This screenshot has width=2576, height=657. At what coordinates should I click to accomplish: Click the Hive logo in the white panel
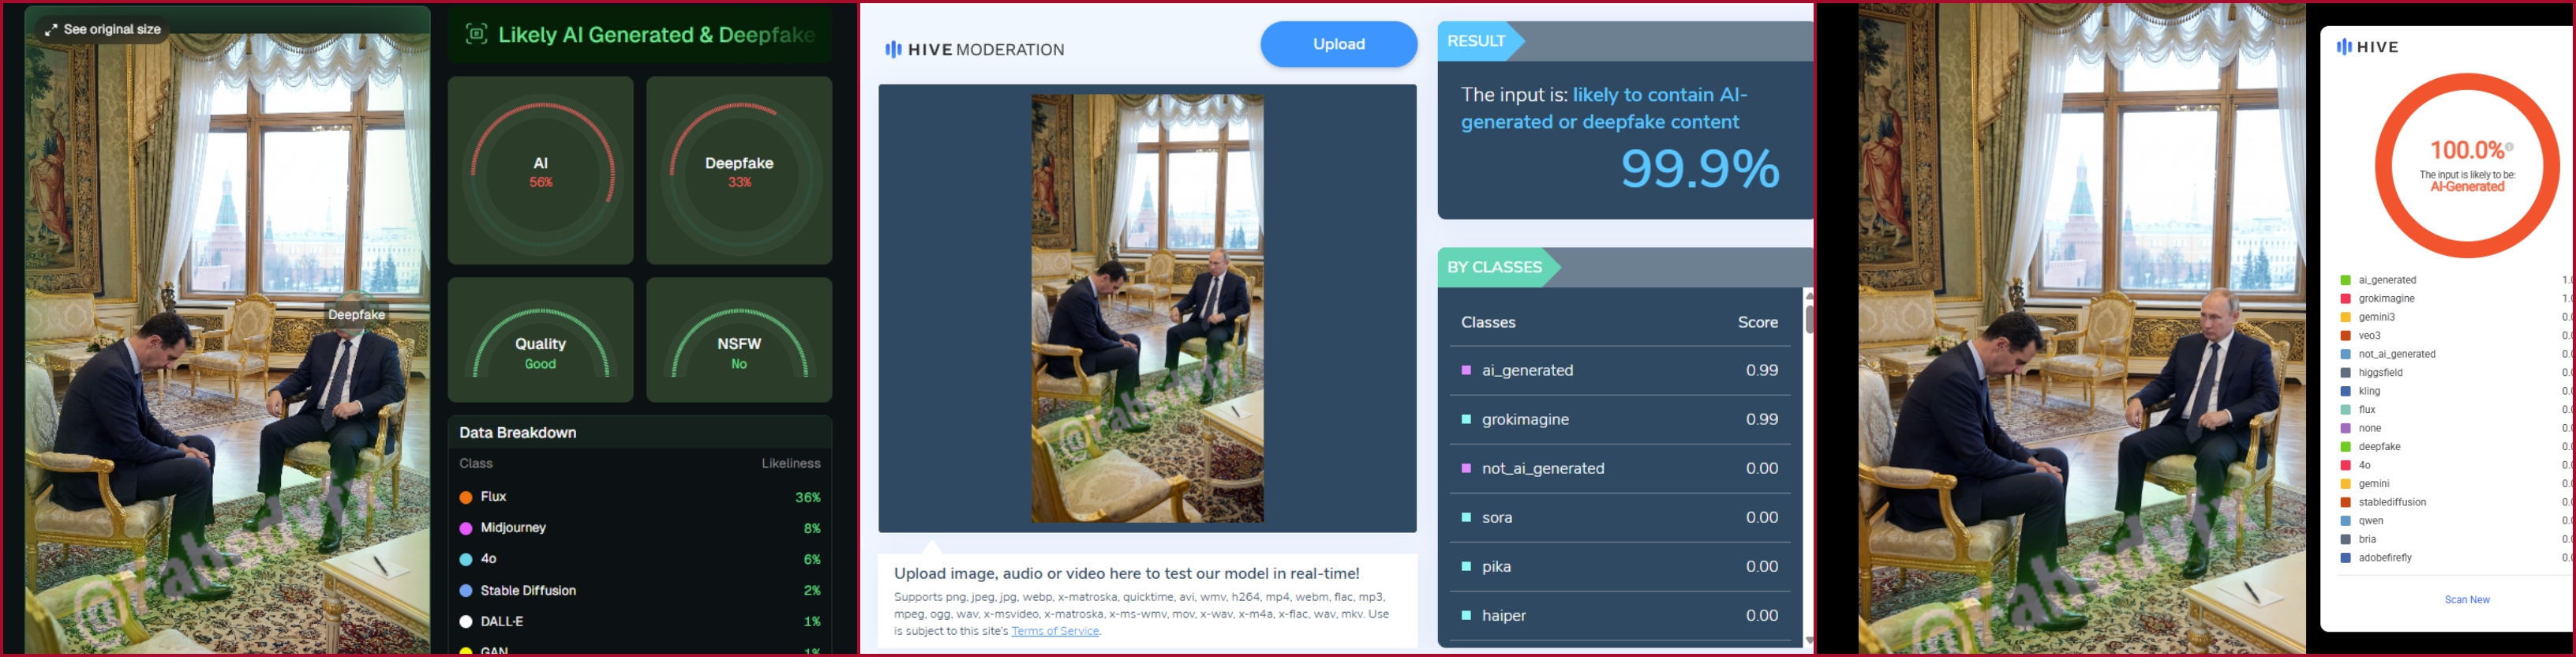click(x=2366, y=47)
